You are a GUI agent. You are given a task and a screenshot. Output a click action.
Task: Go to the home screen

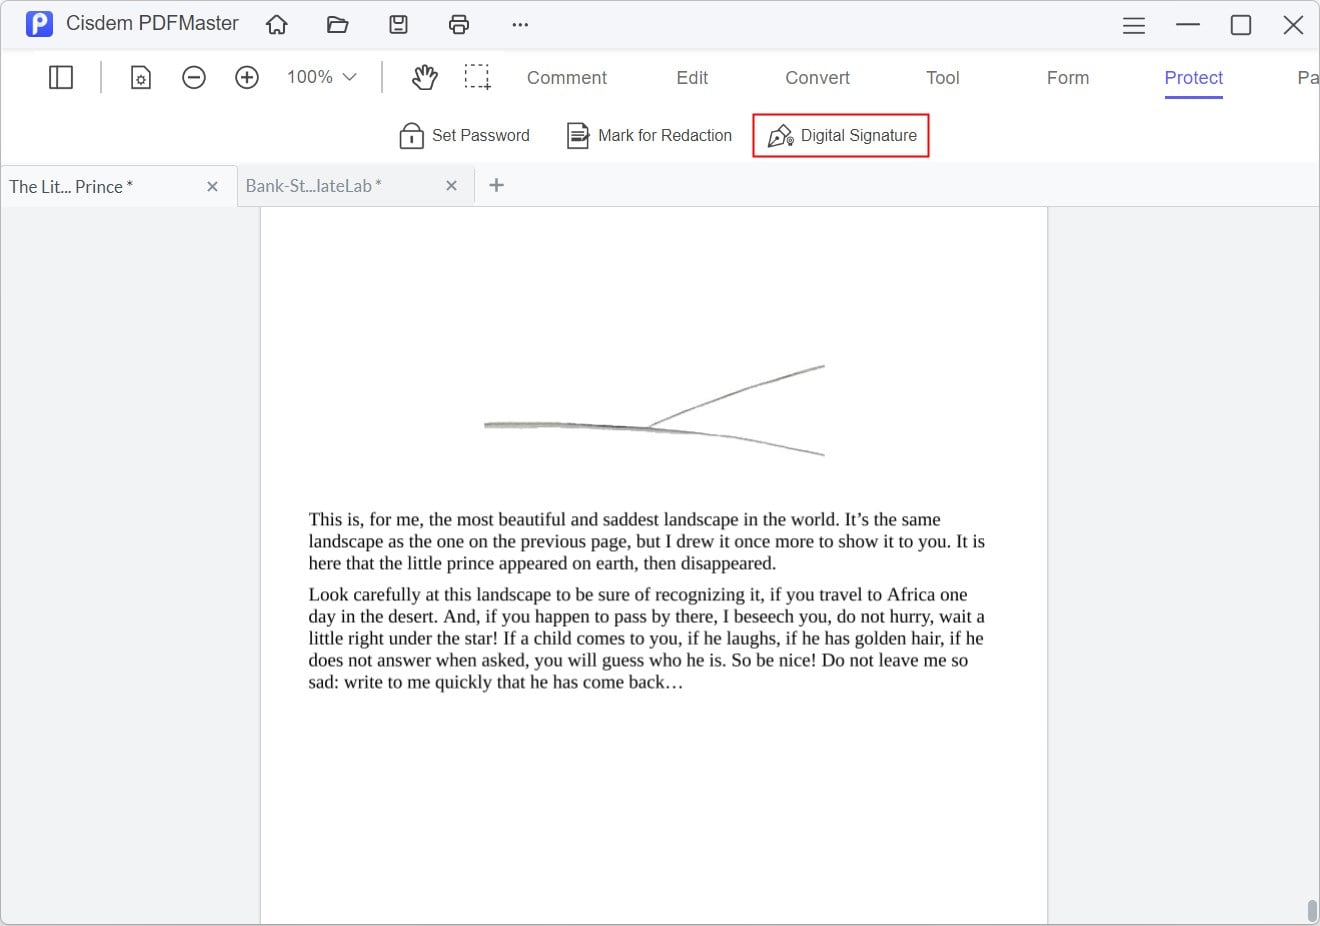(x=276, y=24)
